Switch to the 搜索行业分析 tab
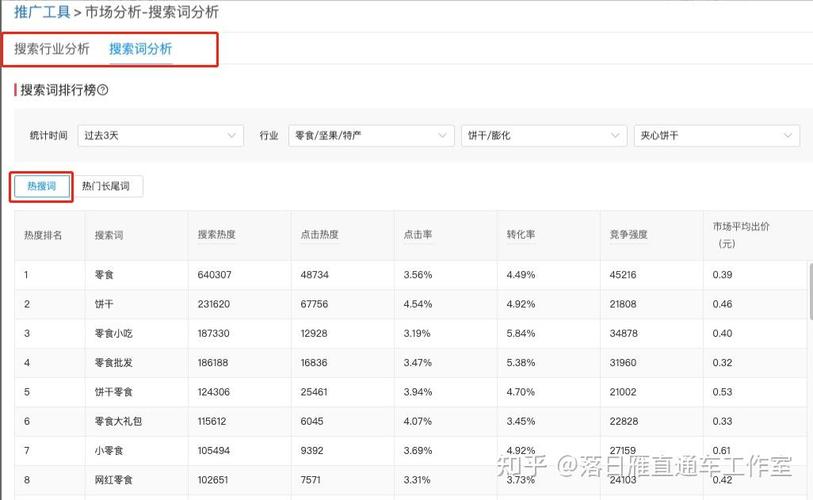 tap(52, 49)
